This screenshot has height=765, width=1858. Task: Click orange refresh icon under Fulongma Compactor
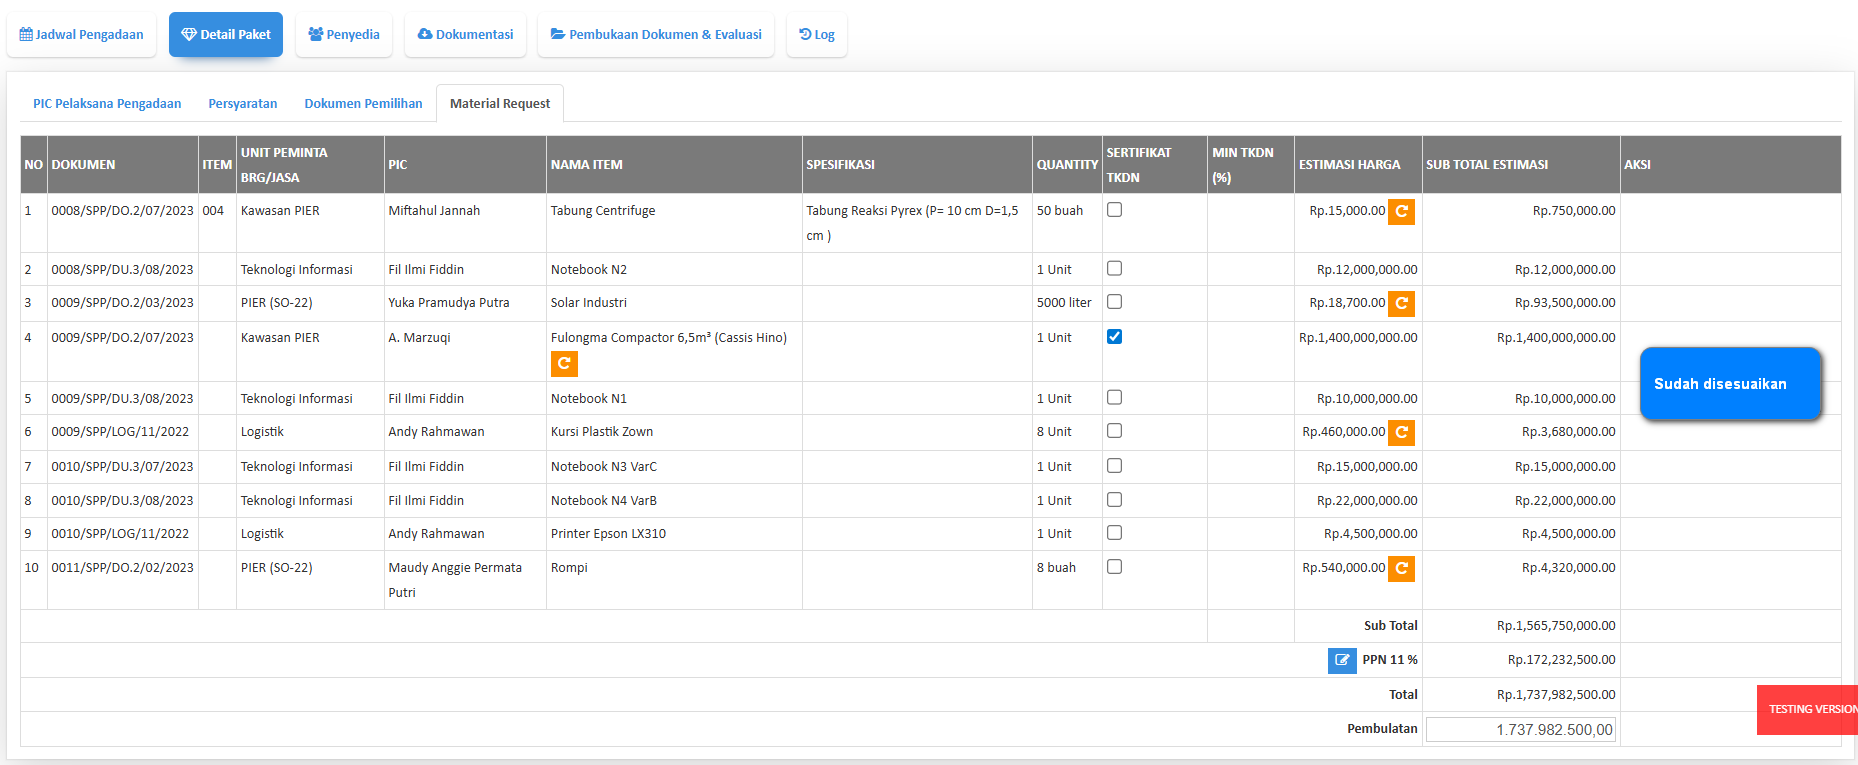pos(564,364)
